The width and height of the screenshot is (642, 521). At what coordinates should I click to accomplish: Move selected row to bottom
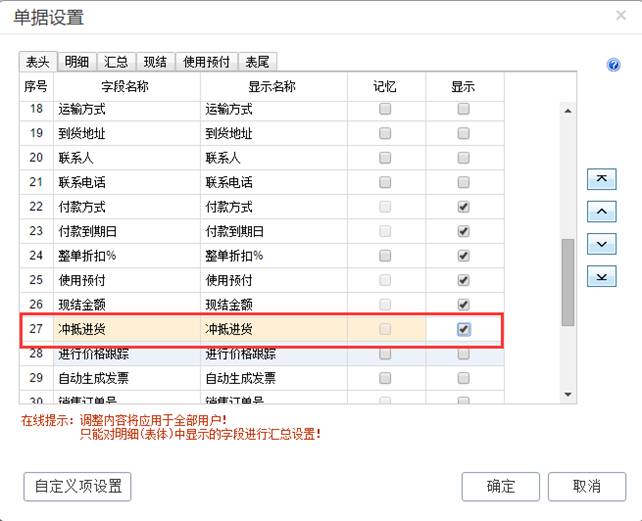(601, 276)
